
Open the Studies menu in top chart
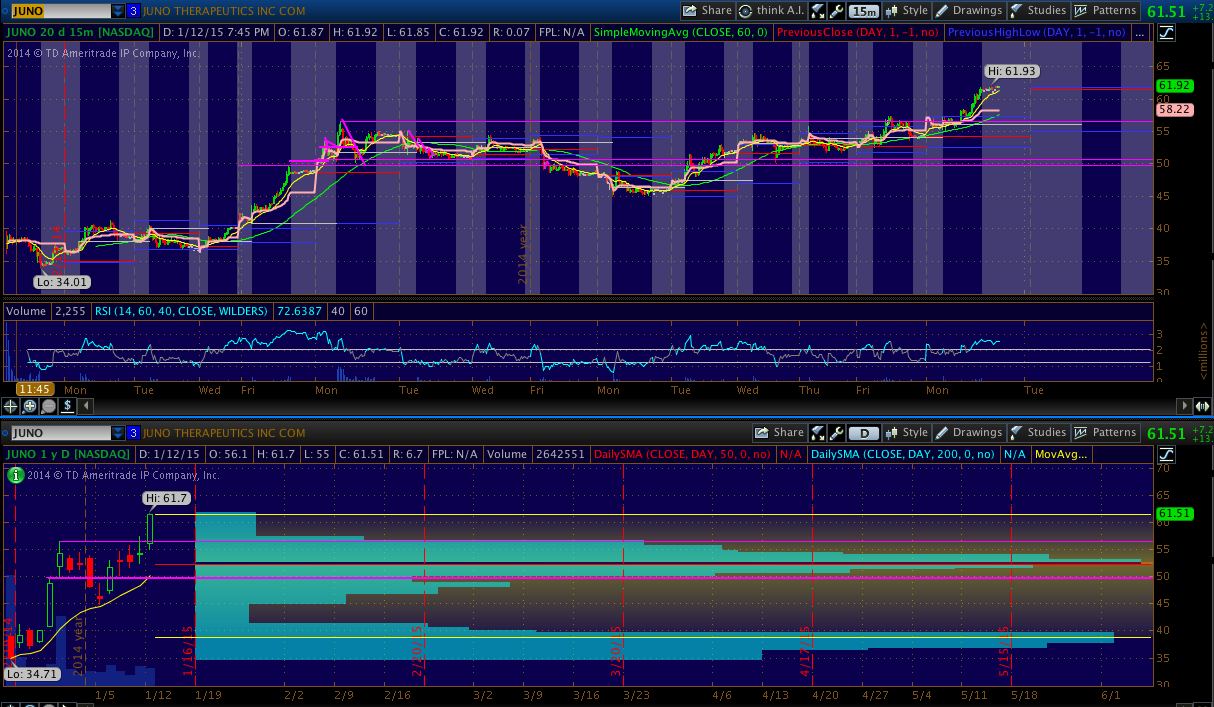[x=1037, y=11]
